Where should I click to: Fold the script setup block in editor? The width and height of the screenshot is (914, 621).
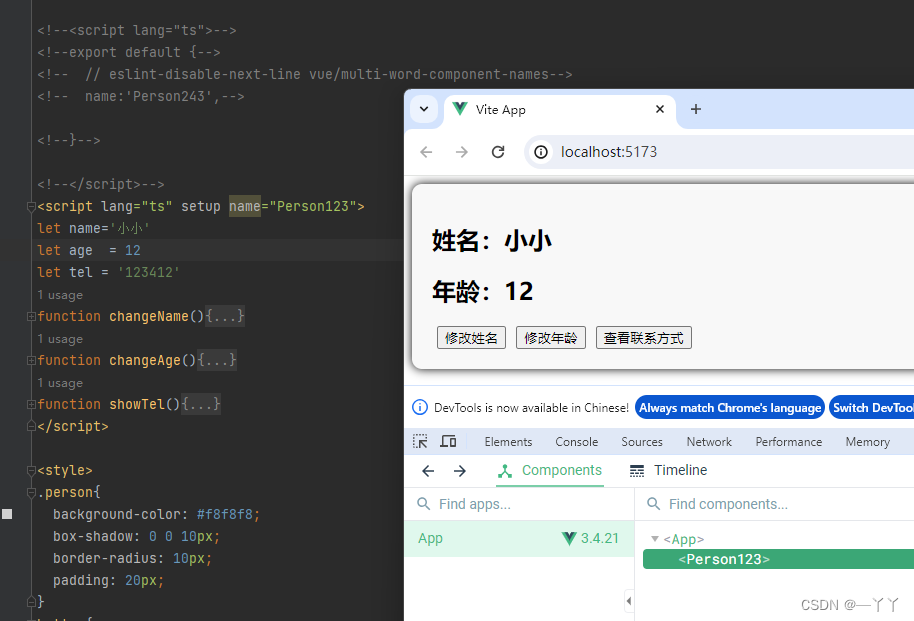pyautogui.click(x=30, y=206)
